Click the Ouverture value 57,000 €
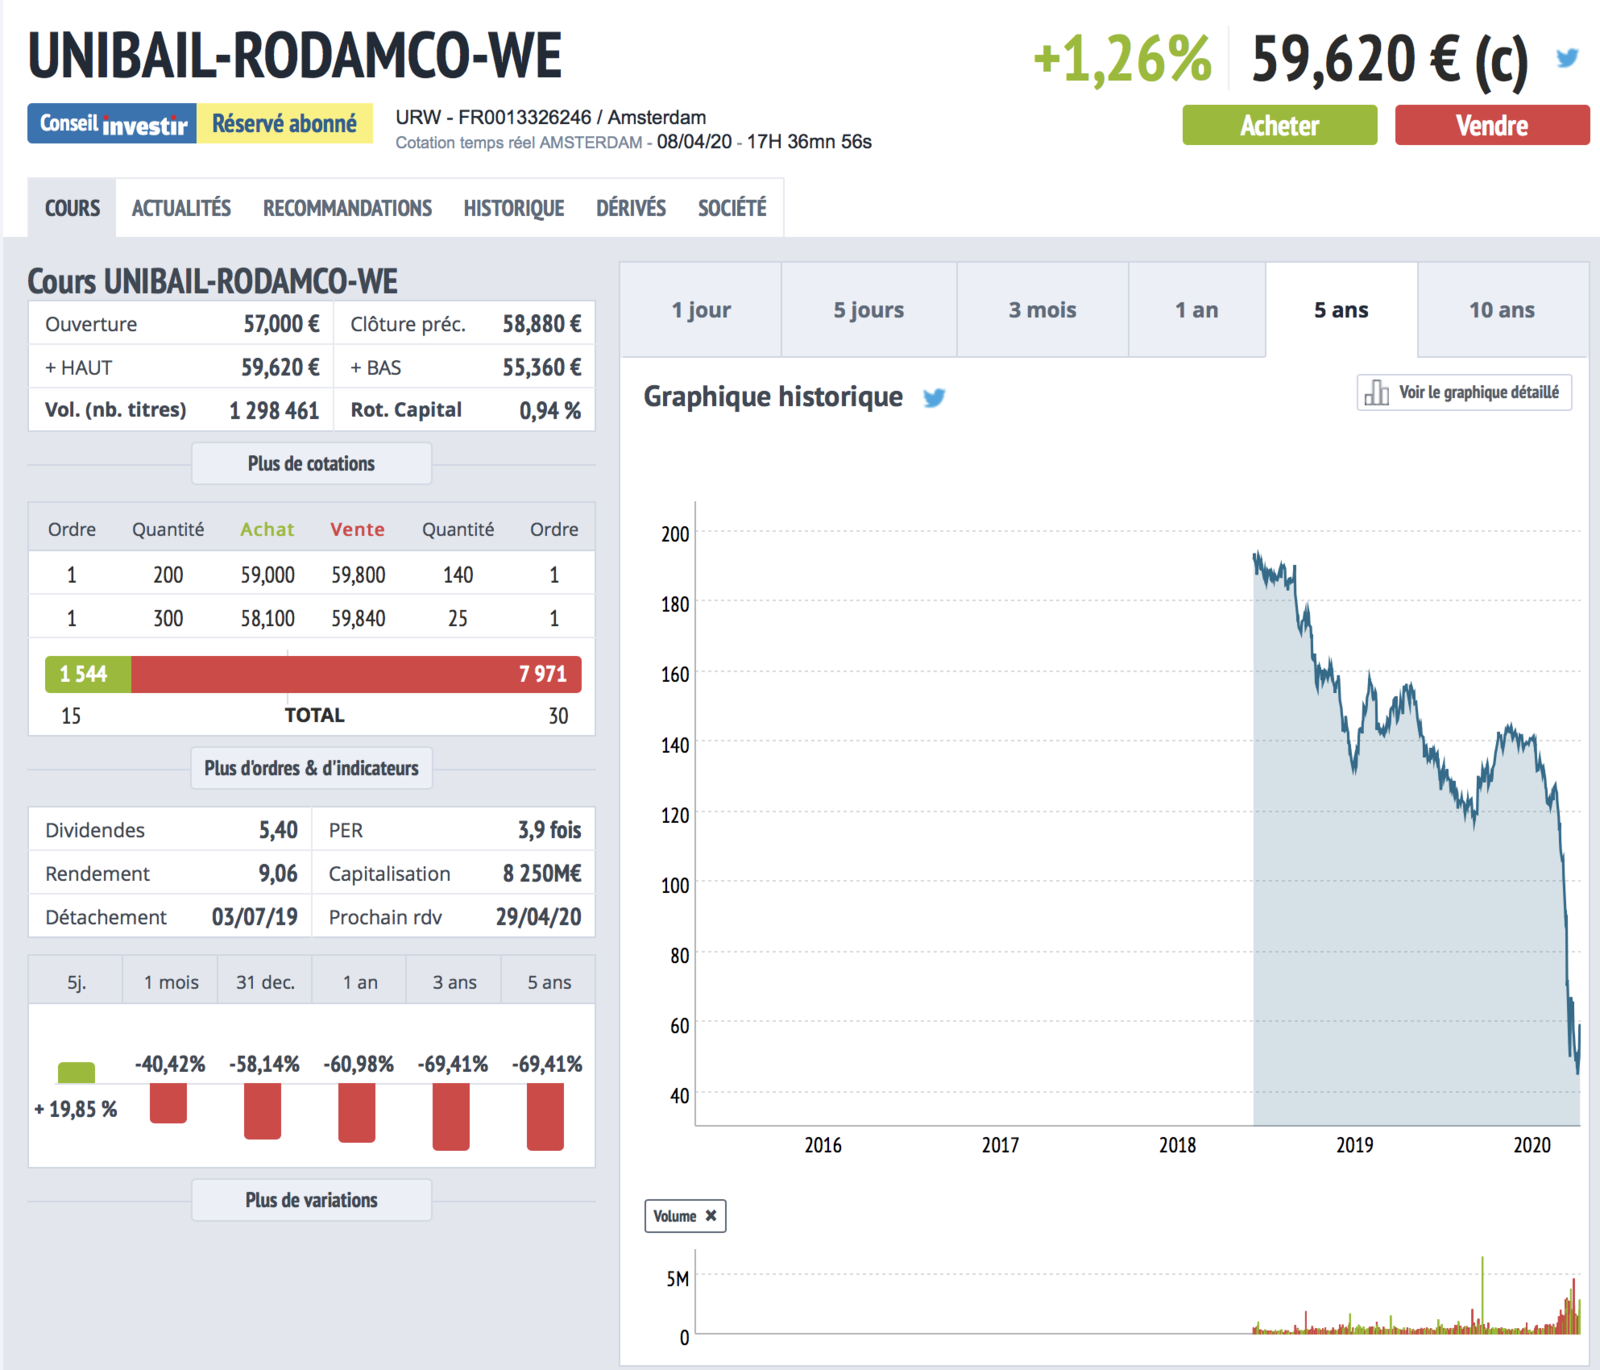1600x1370 pixels. (x=281, y=324)
